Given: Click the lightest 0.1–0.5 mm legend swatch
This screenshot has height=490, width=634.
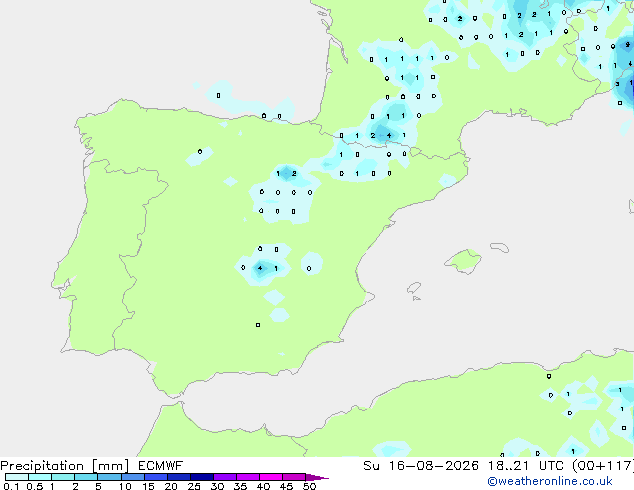Looking at the screenshot, I should tap(17, 477).
